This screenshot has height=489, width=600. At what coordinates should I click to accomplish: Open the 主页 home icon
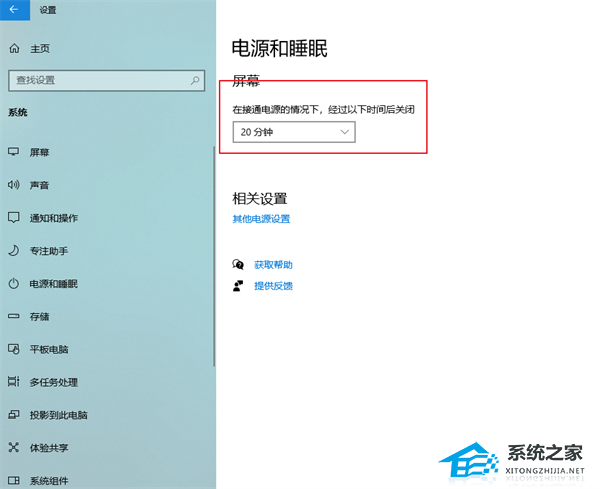coord(14,49)
